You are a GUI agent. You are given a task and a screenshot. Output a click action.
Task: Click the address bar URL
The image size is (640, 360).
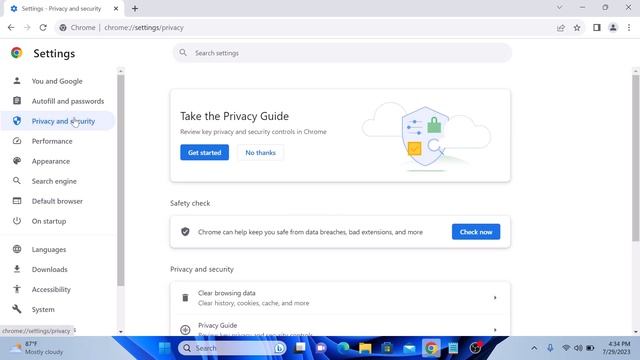click(144, 28)
